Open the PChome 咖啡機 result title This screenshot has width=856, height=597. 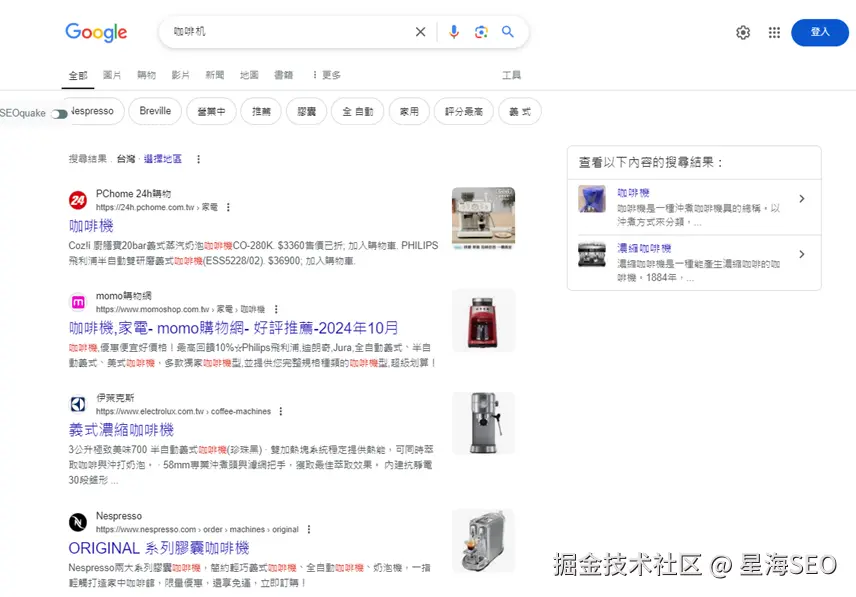91,226
